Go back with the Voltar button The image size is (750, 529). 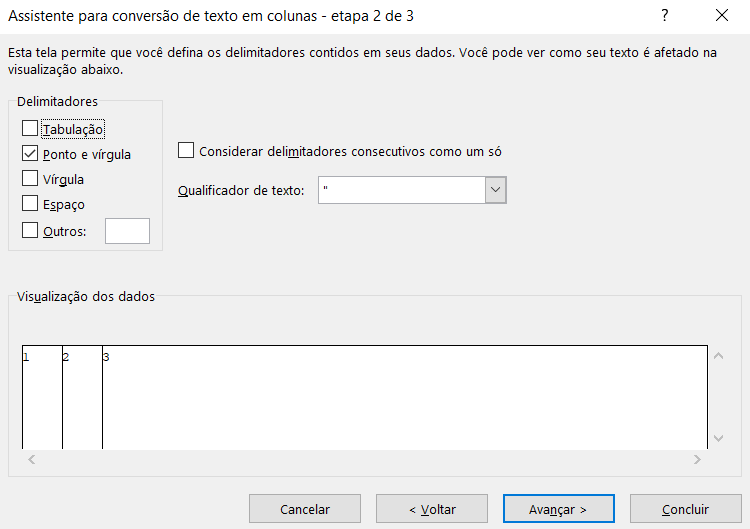pos(432,509)
